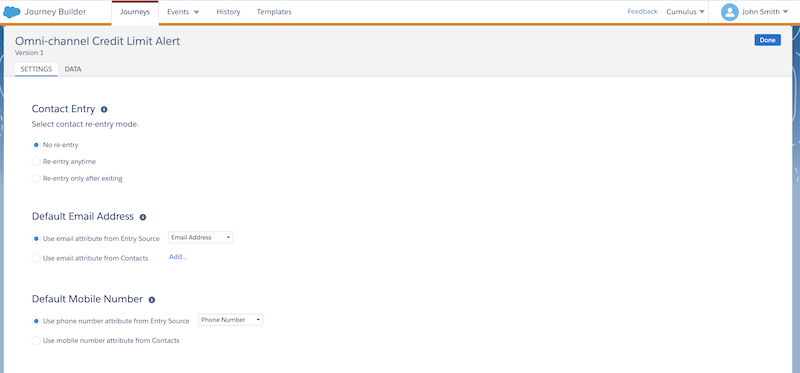Click the Journey Builder app title
Image resolution: width=800 pixels, height=373 pixels.
pyautogui.click(x=56, y=12)
